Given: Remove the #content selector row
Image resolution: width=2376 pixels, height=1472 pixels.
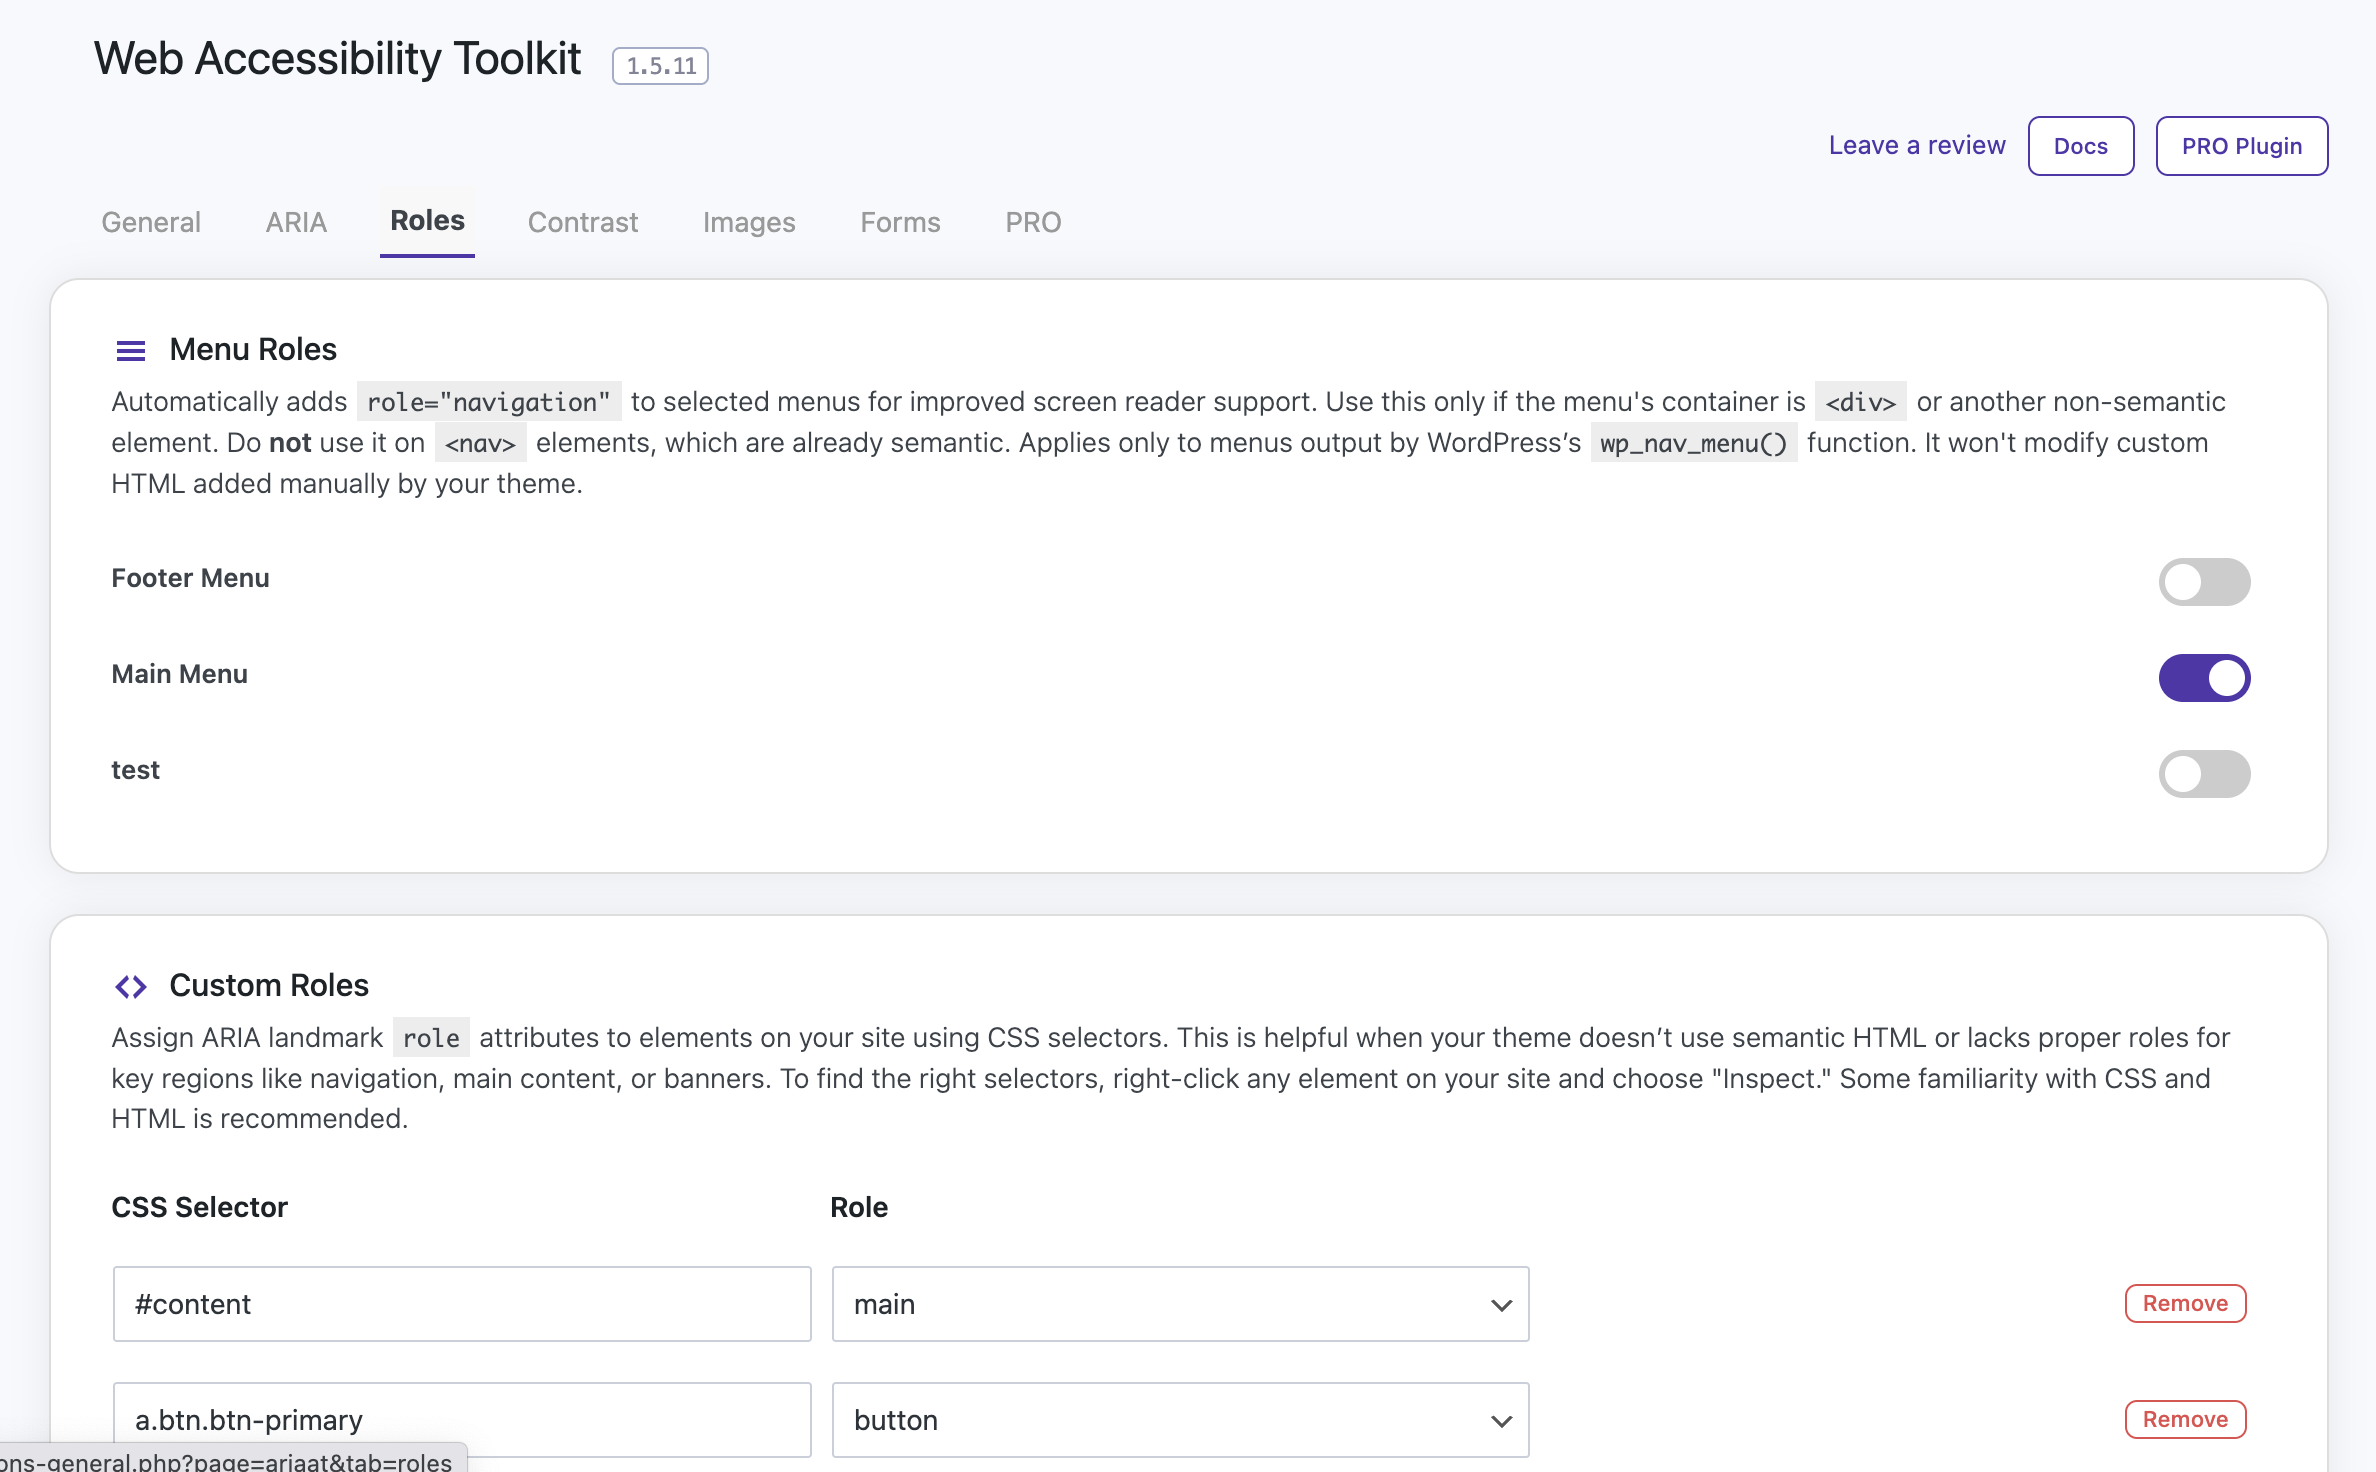Looking at the screenshot, I should coord(2185,1304).
